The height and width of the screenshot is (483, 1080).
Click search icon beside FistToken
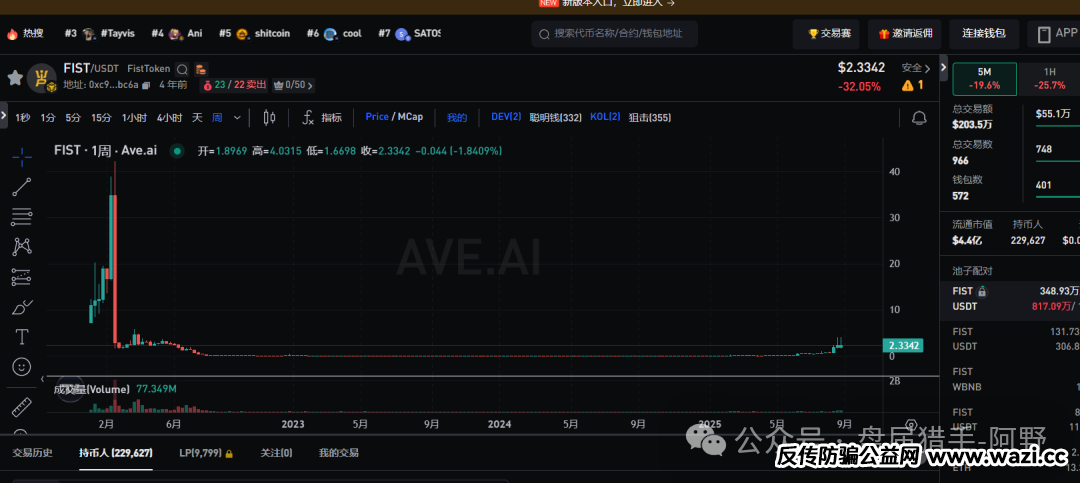[183, 69]
